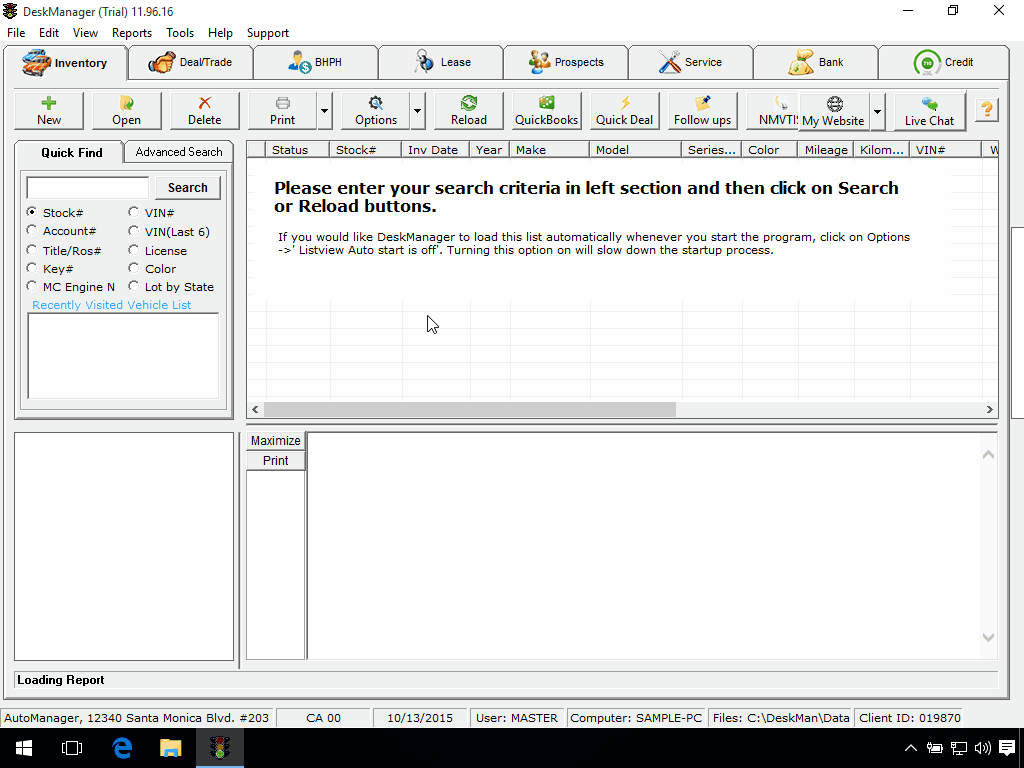Sort by the Mileage column header

[x=825, y=150]
